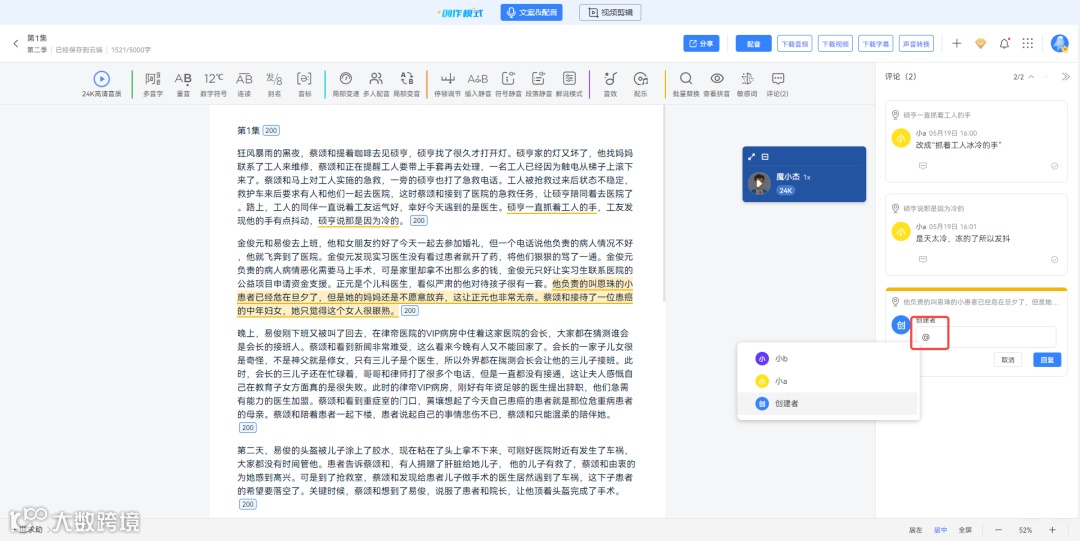The image size is (1080, 541).
Task: Expand the voice card with arrow icon
Action: click(751, 157)
